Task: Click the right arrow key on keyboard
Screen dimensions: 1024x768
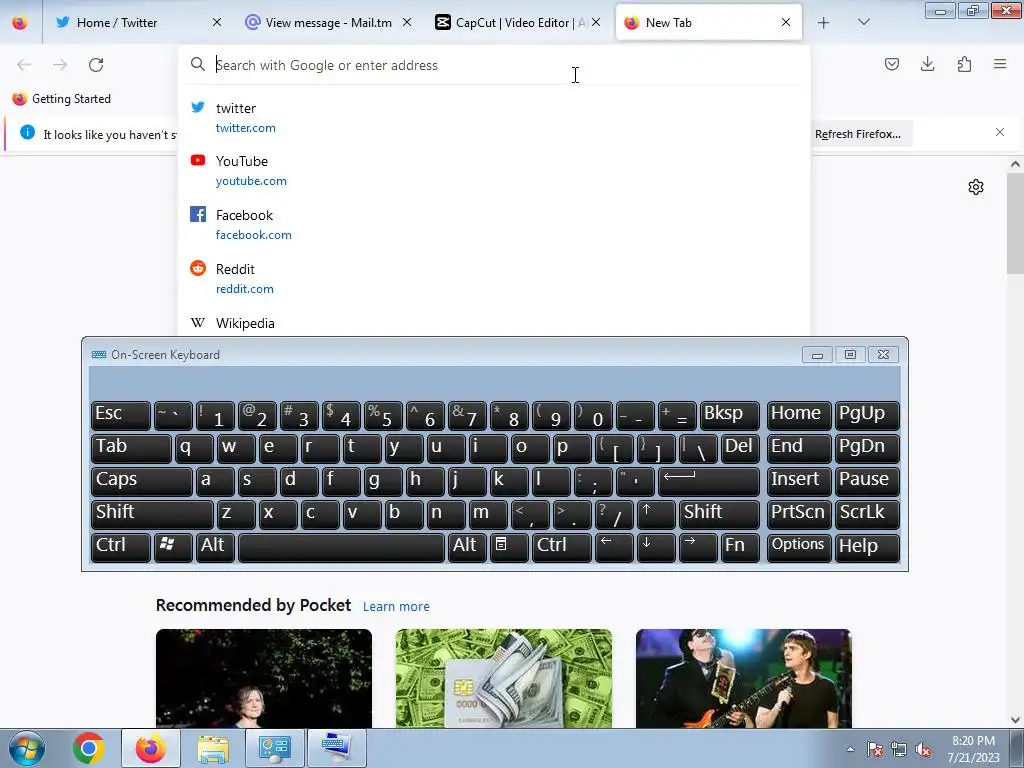Action: [698, 547]
